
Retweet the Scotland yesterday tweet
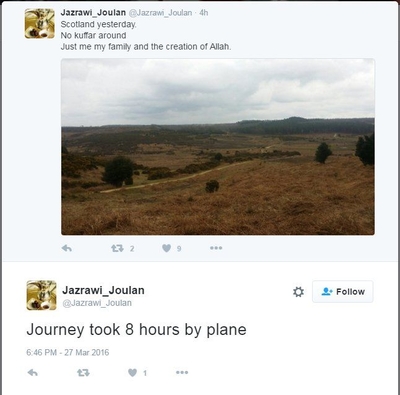pyautogui.click(x=117, y=248)
